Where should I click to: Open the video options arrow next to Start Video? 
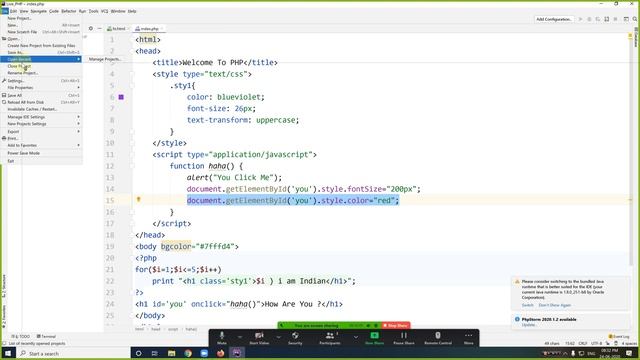pos(278,337)
